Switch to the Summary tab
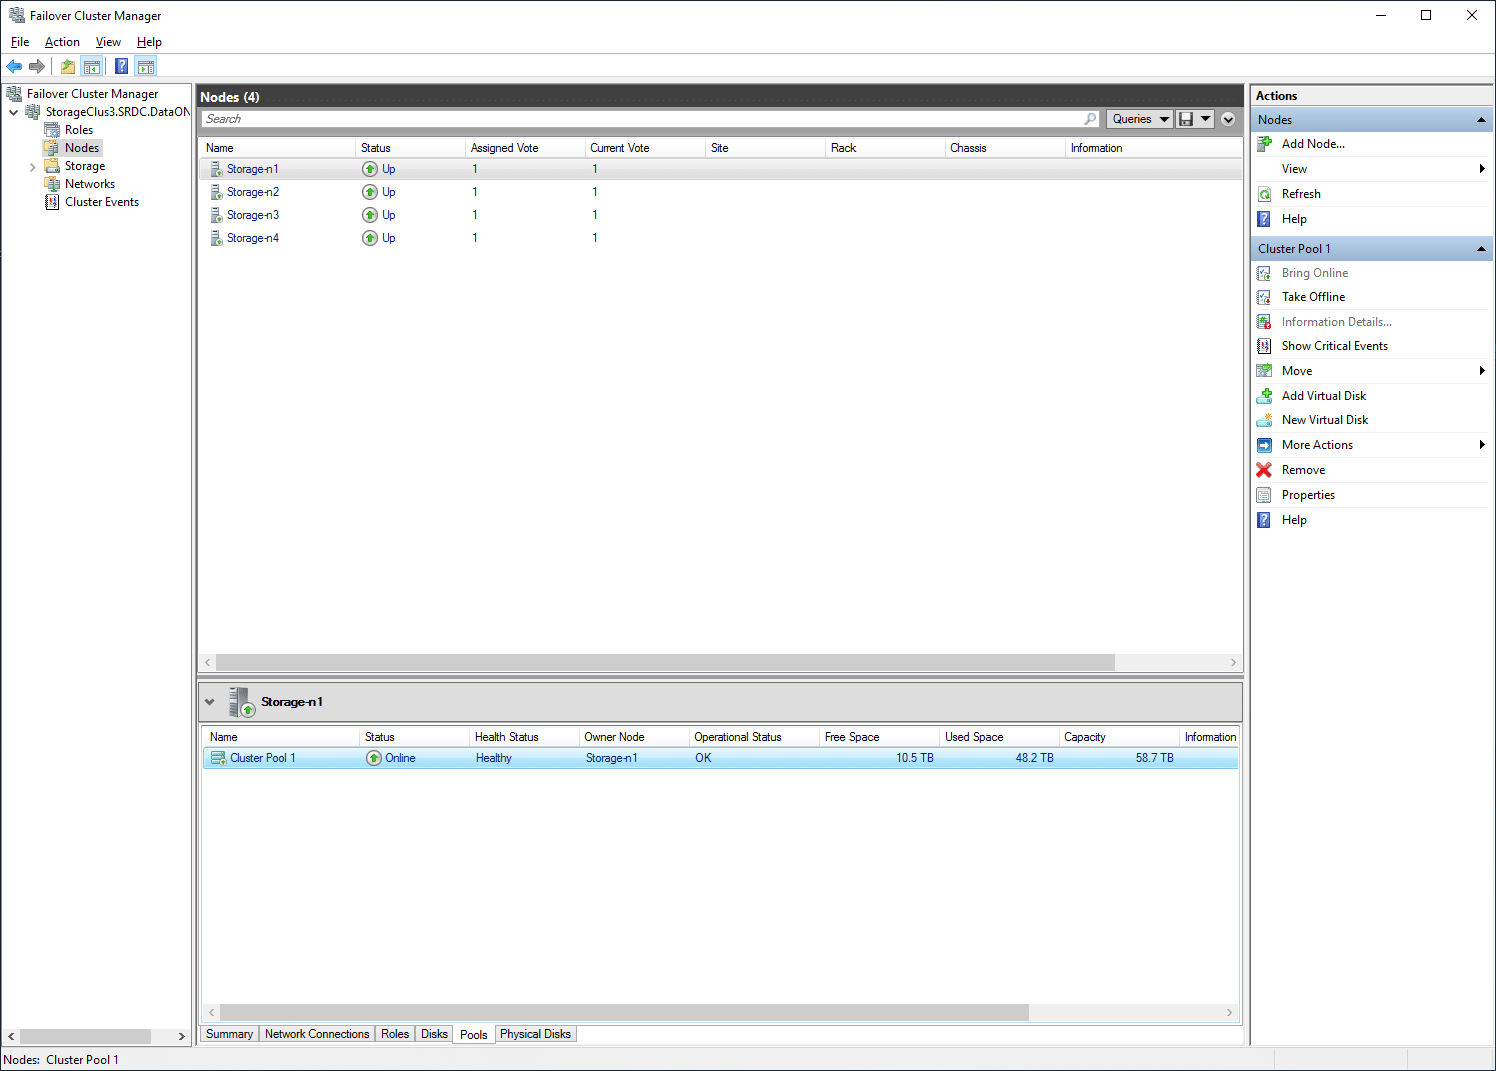 click(230, 1034)
